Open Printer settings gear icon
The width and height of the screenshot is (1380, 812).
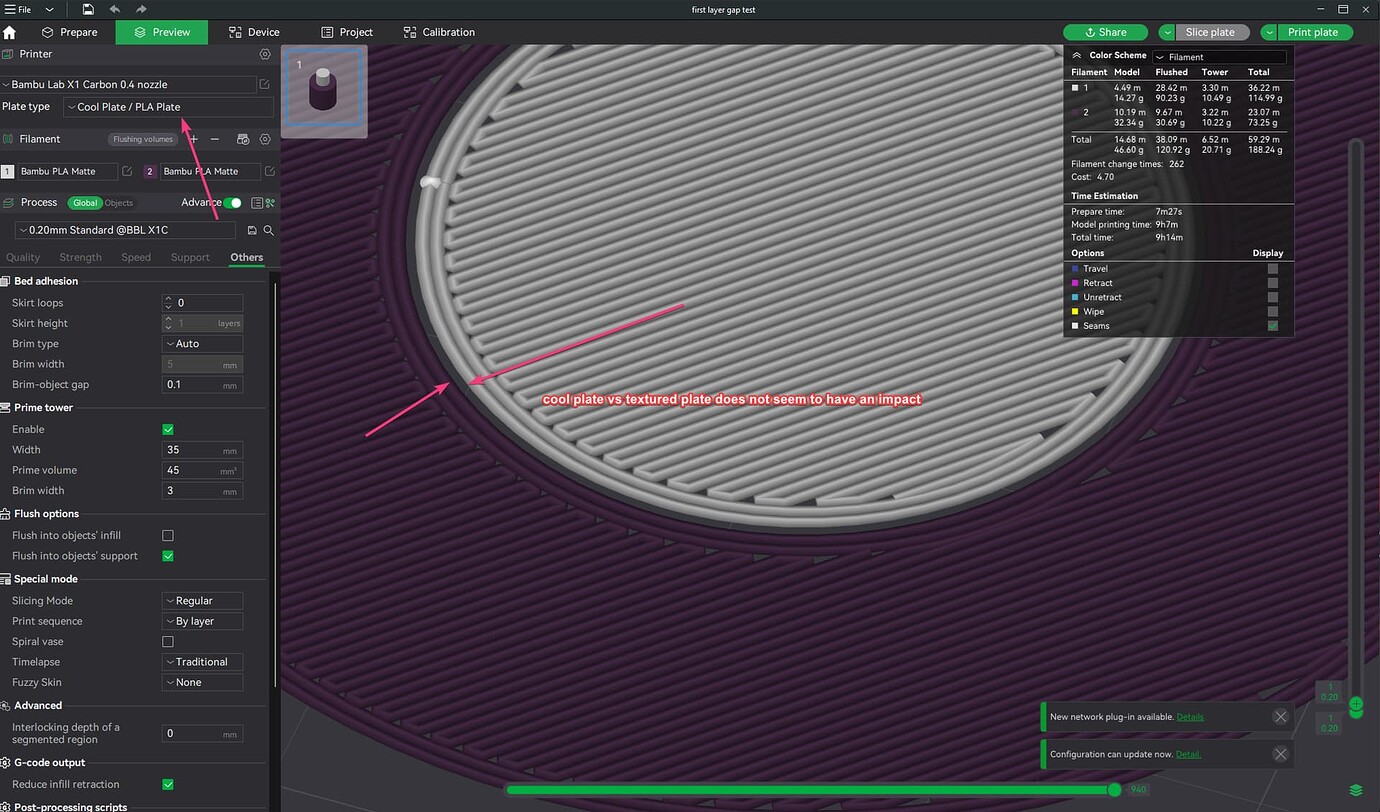(x=265, y=54)
